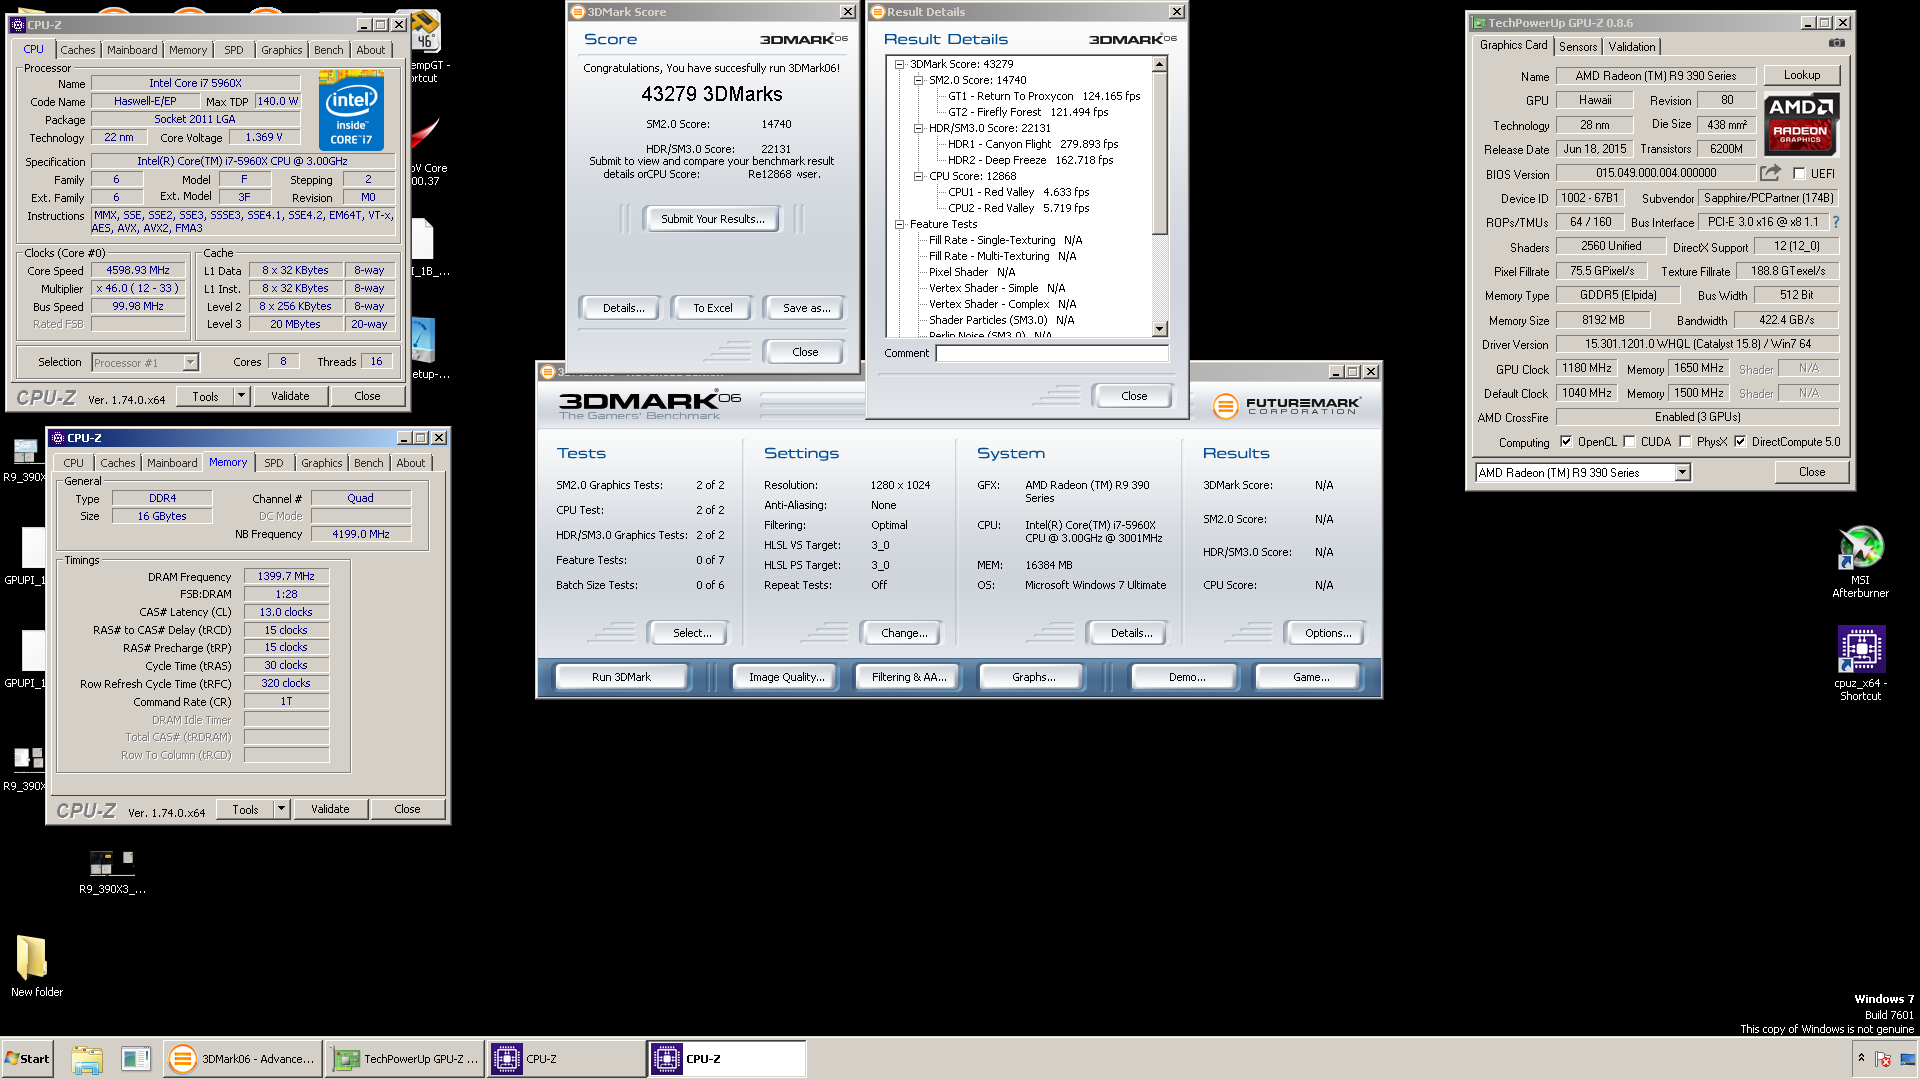Image resolution: width=1920 pixels, height=1080 pixels.
Task: Click Result Details window title icon
Action: [x=878, y=12]
